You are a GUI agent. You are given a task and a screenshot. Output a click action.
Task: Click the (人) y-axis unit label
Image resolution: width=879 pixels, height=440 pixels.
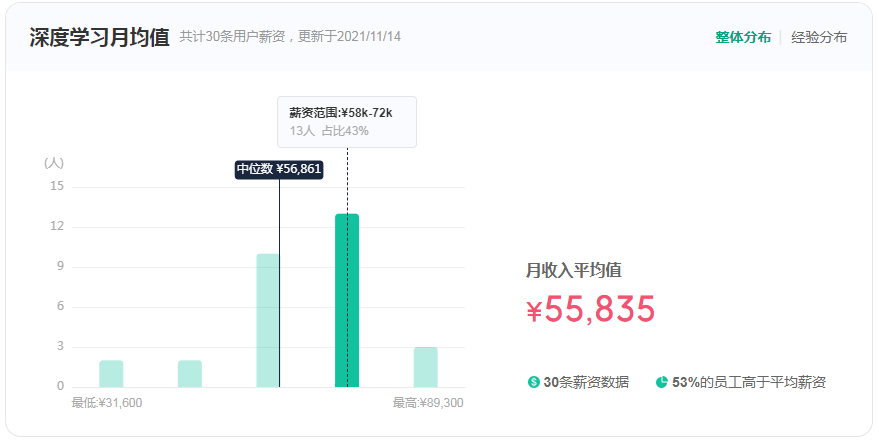click(x=54, y=163)
